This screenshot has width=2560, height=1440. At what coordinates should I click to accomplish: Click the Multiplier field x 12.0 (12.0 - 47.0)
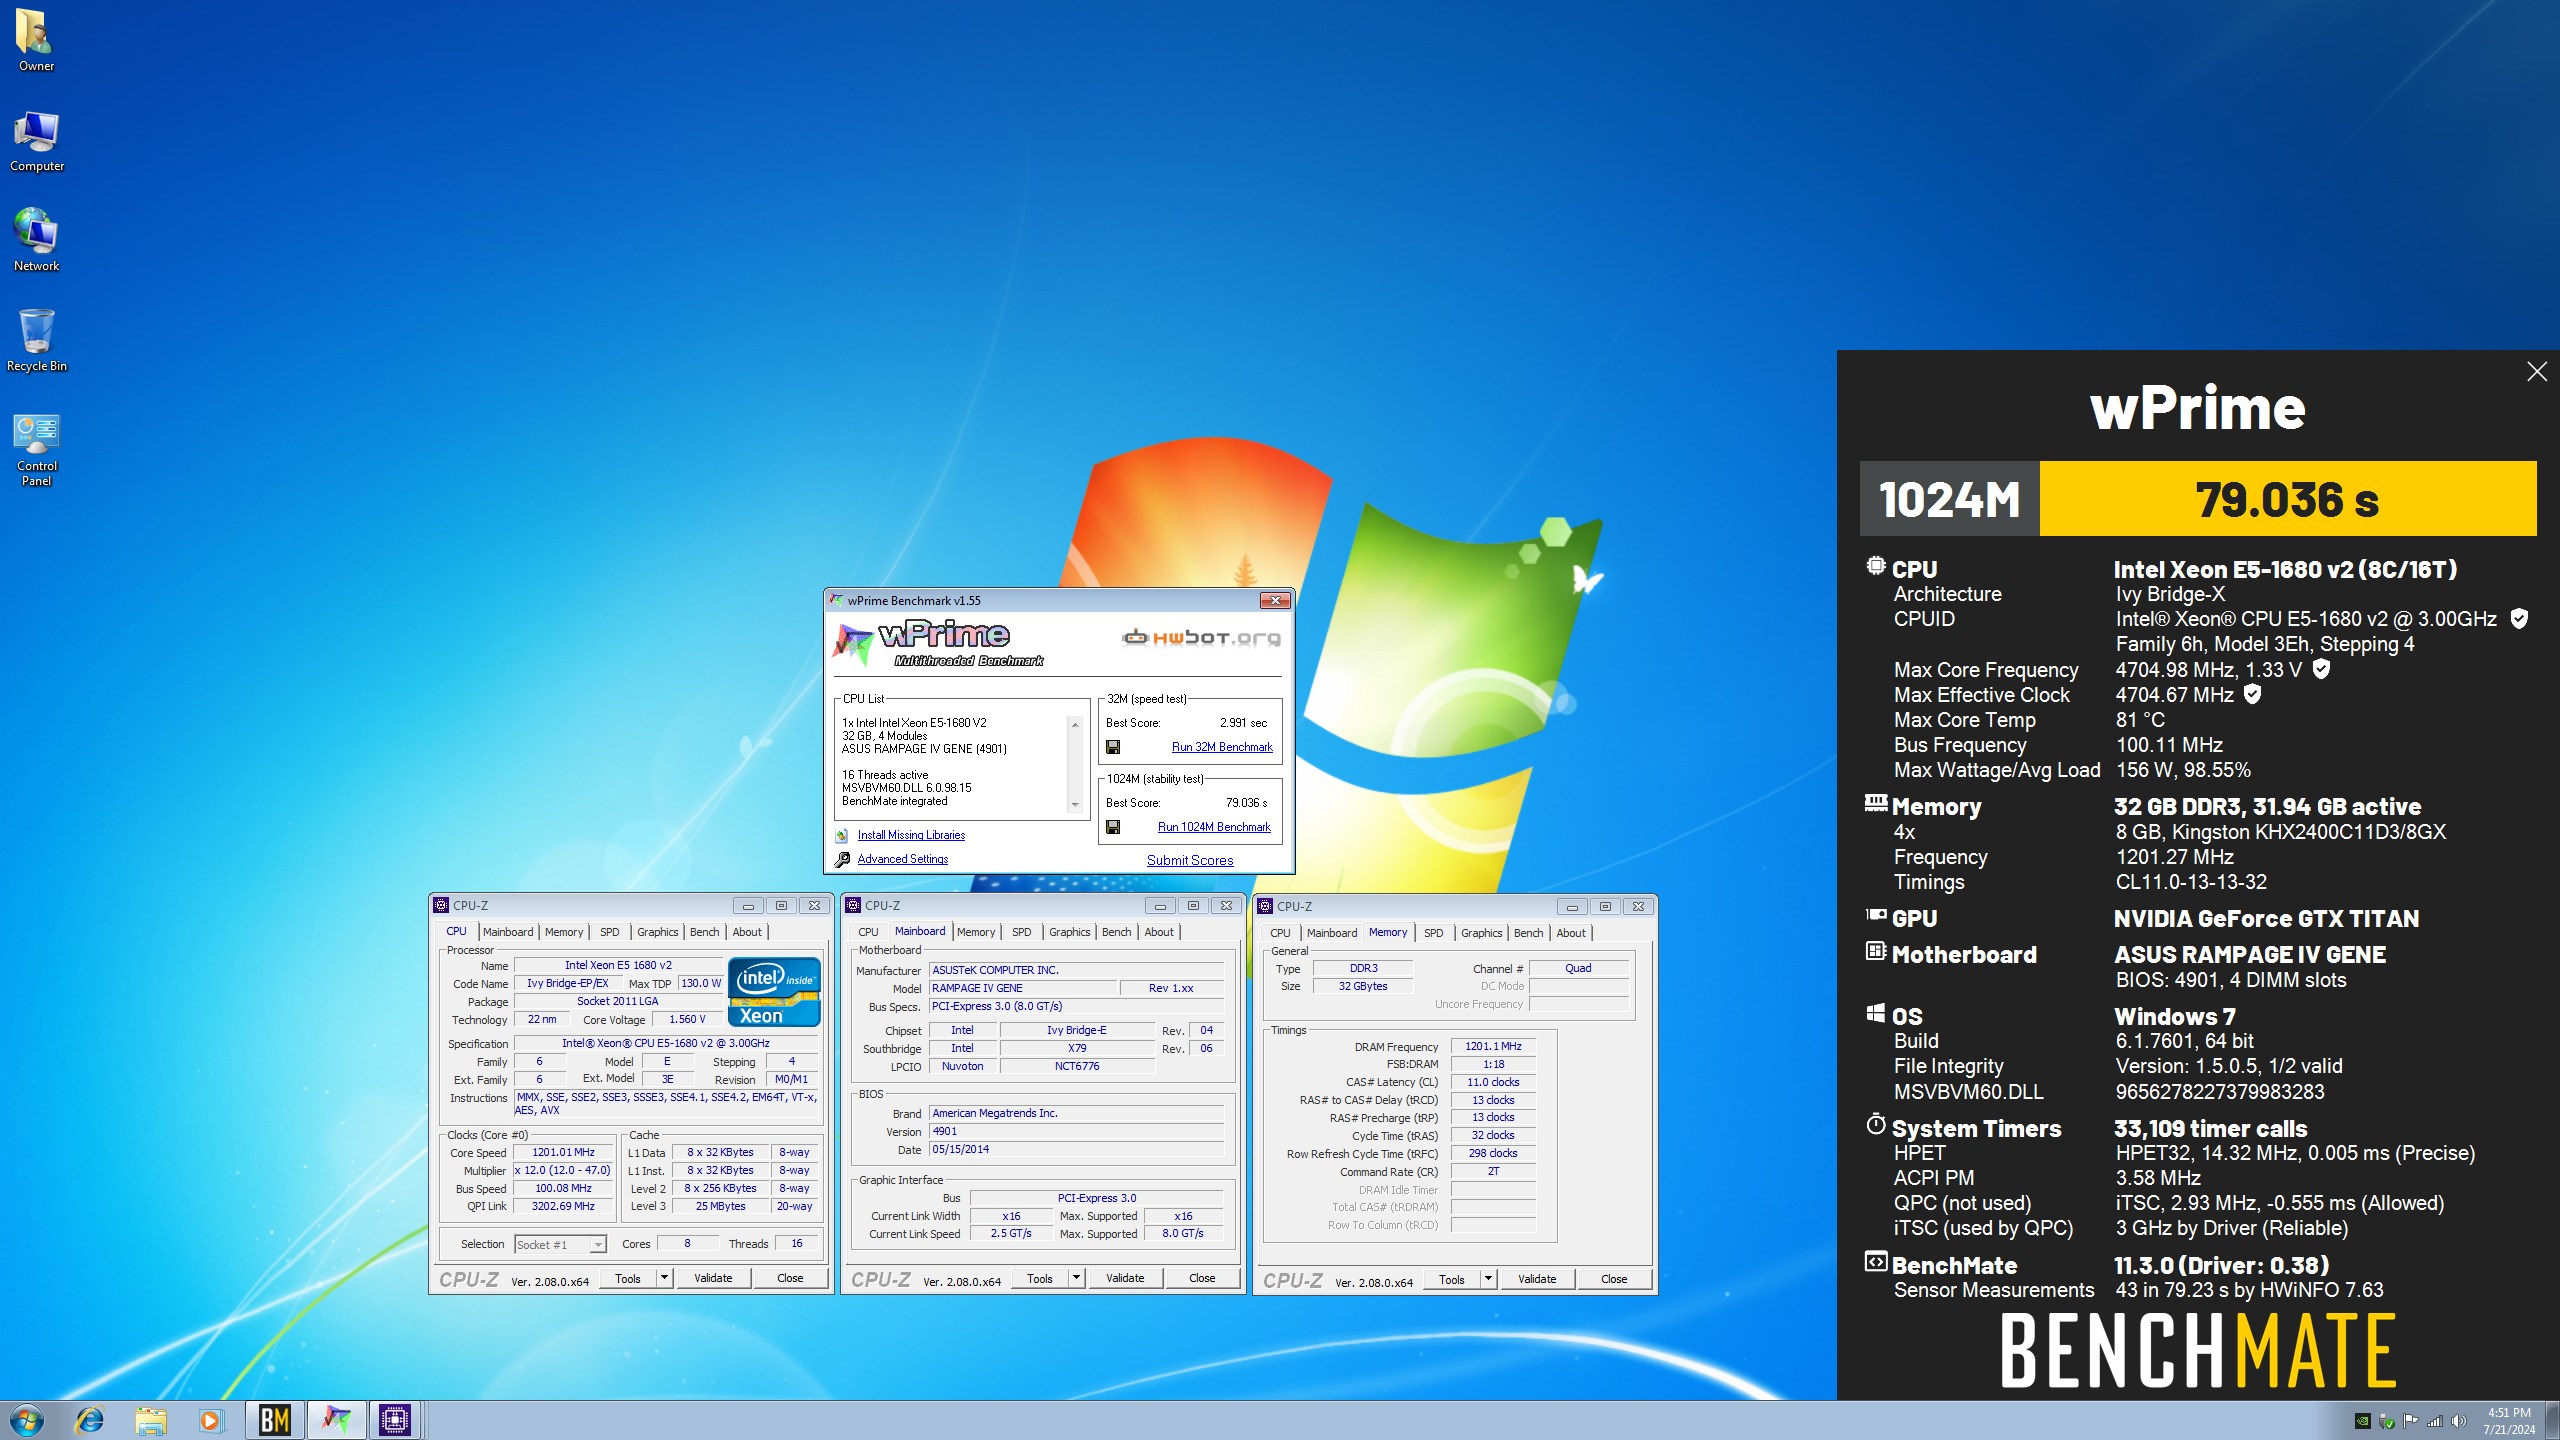coord(563,1170)
